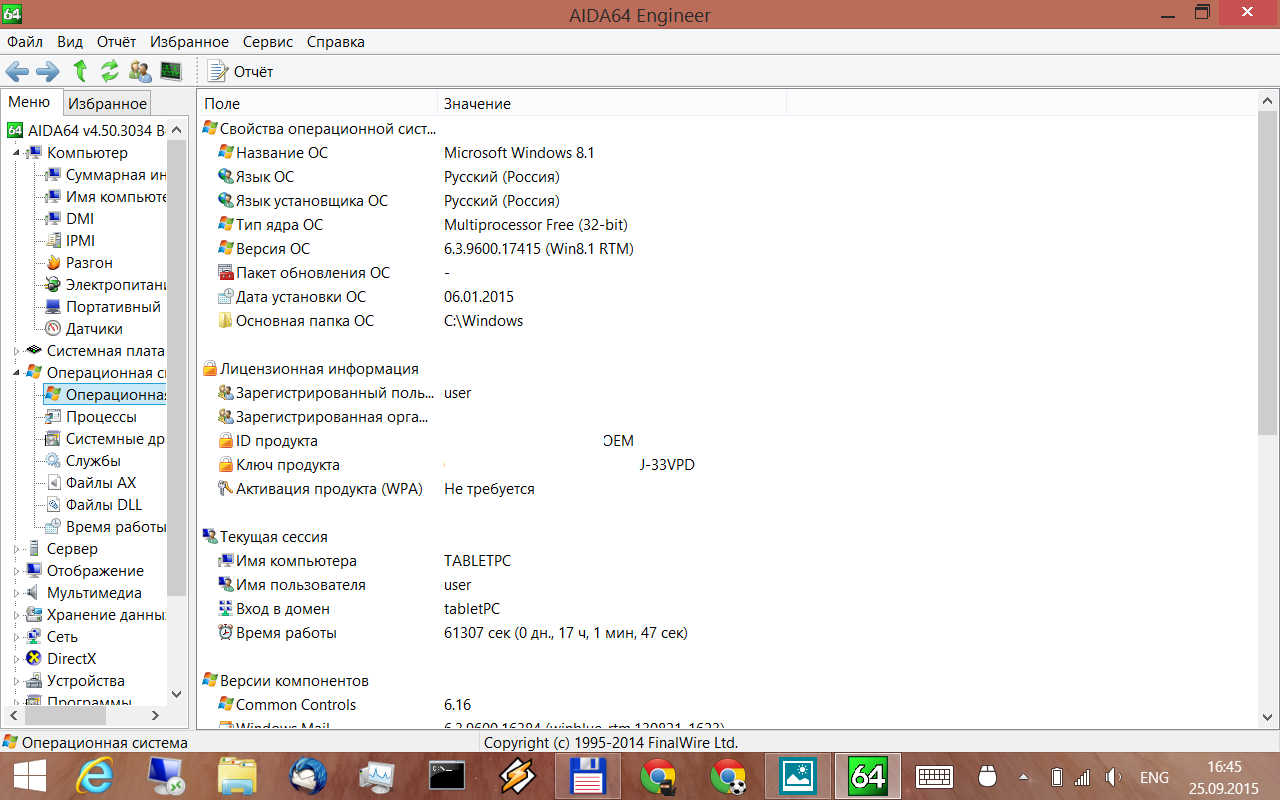This screenshot has width=1280, height=800.
Task: Click the two-people icon in the toolbar
Action: [x=141, y=71]
